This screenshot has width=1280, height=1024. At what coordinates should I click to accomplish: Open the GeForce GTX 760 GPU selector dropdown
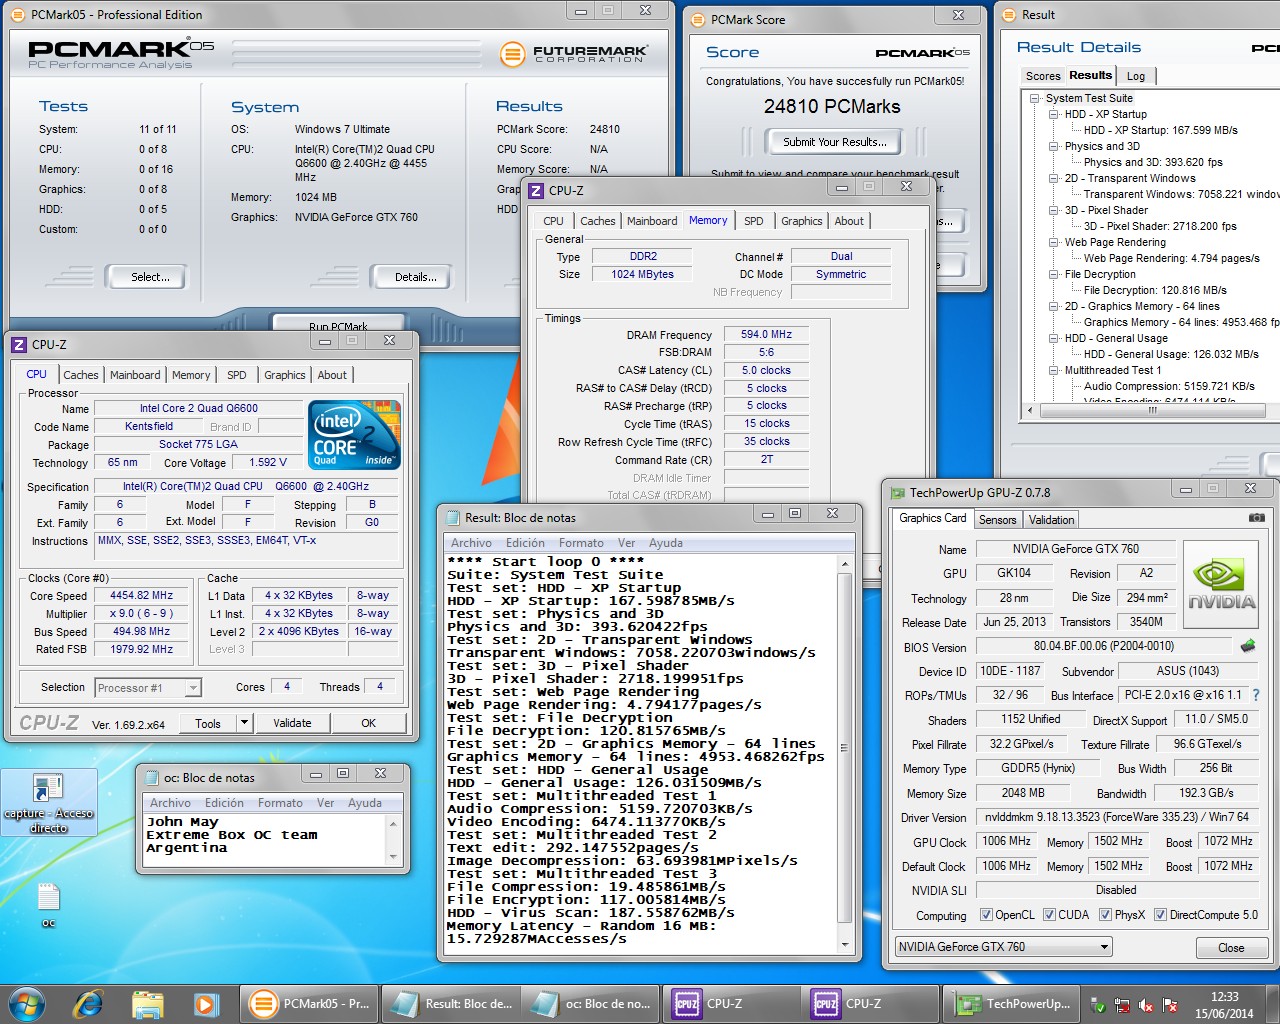[x=1003, y=947]
